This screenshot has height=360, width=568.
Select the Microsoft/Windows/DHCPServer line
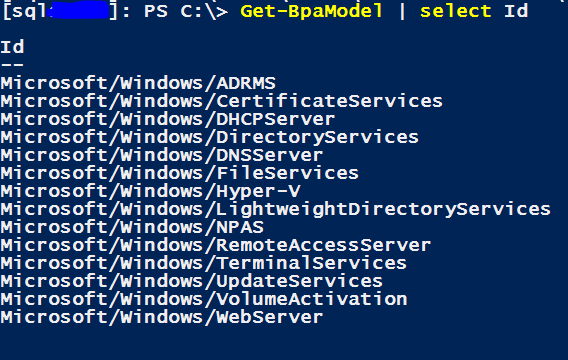coord(168,119)
